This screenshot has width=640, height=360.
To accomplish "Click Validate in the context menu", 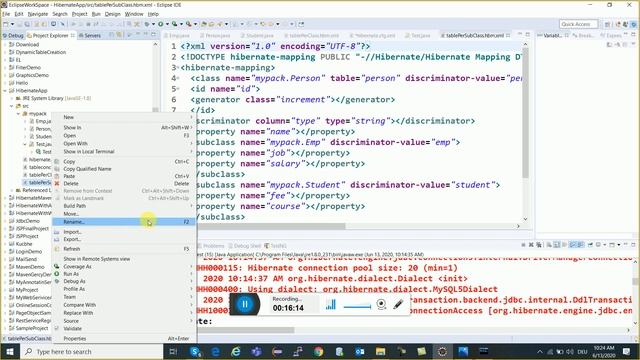I will pos(123,329).
